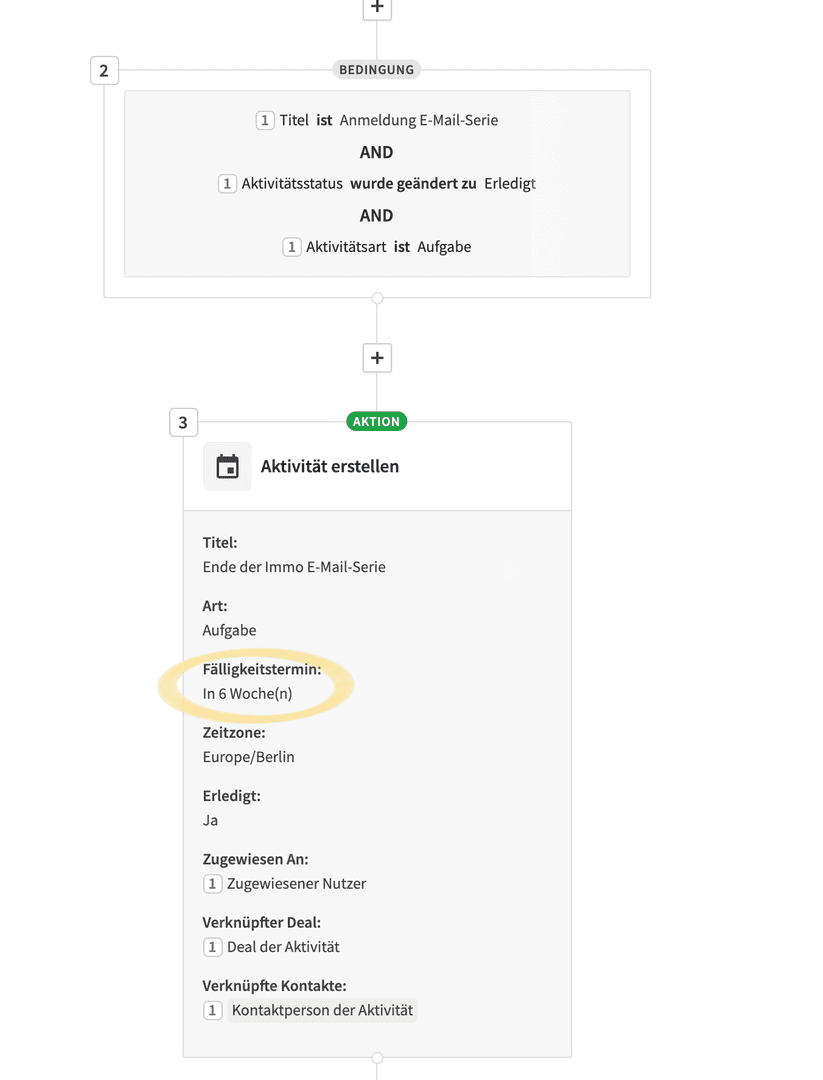Click the Fälligkeitstermin value In 6 Woche(n)
This screenshot has width=823, height=1080.
coord(247,694)
